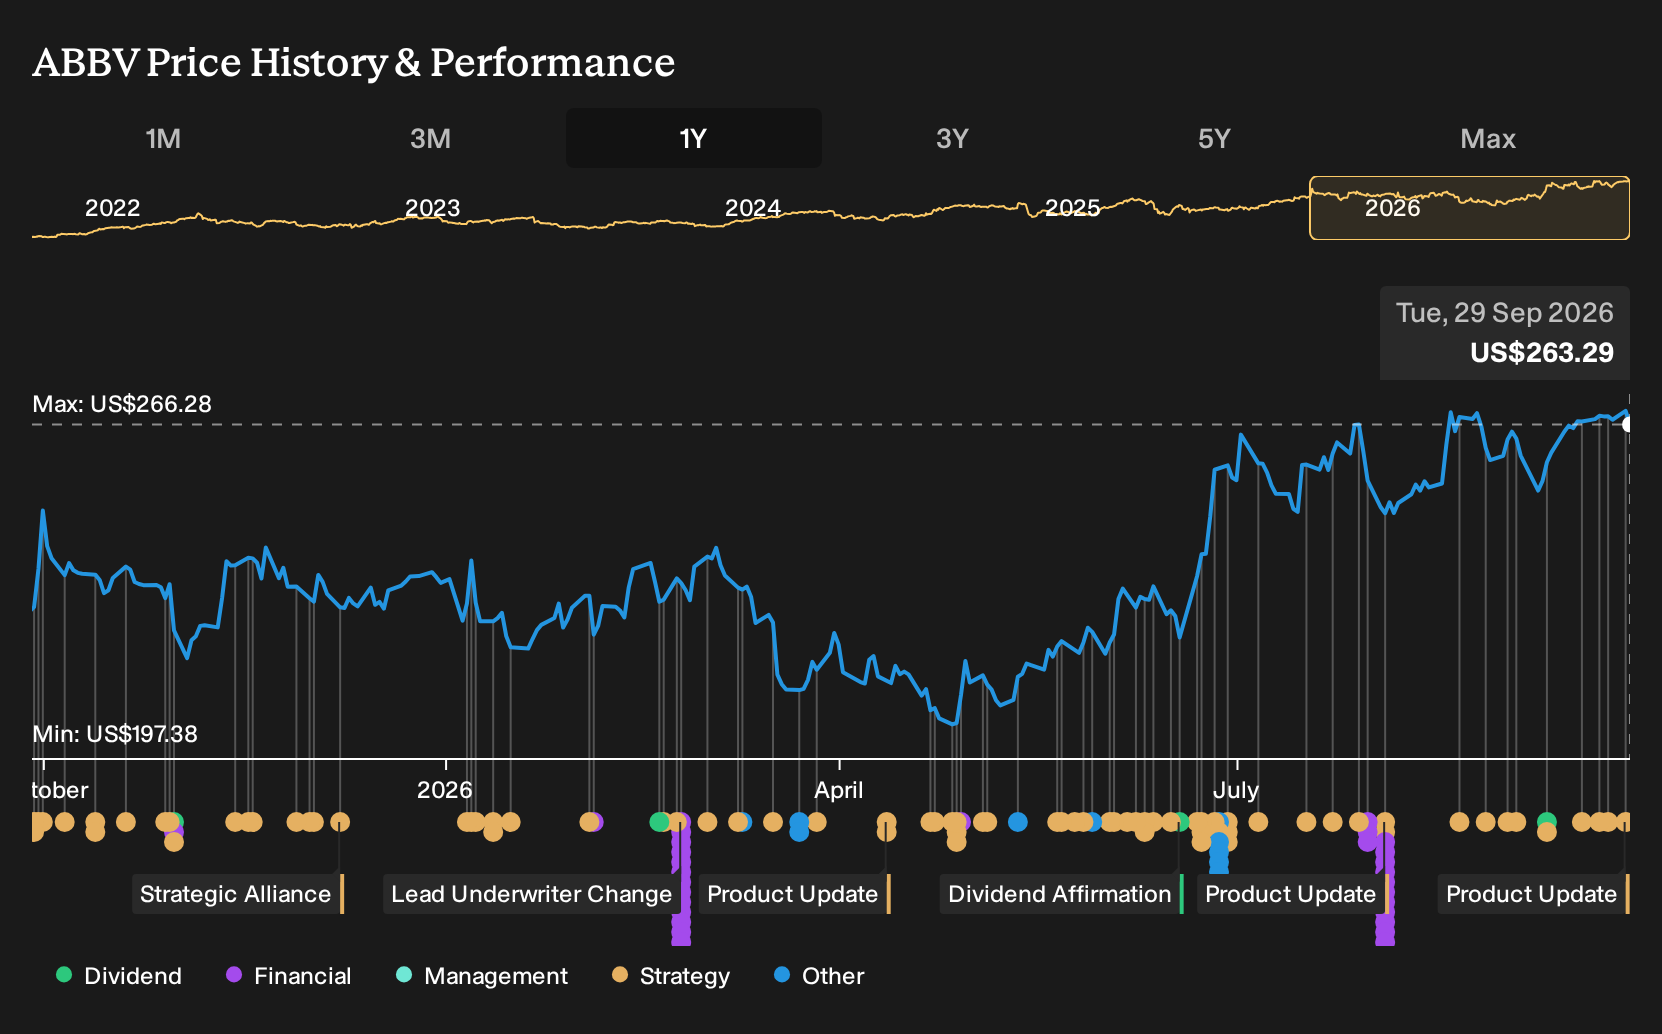Toggle Strategy events in legend
This screenshot has width=1662, height=1034.
tap(671, 976)
